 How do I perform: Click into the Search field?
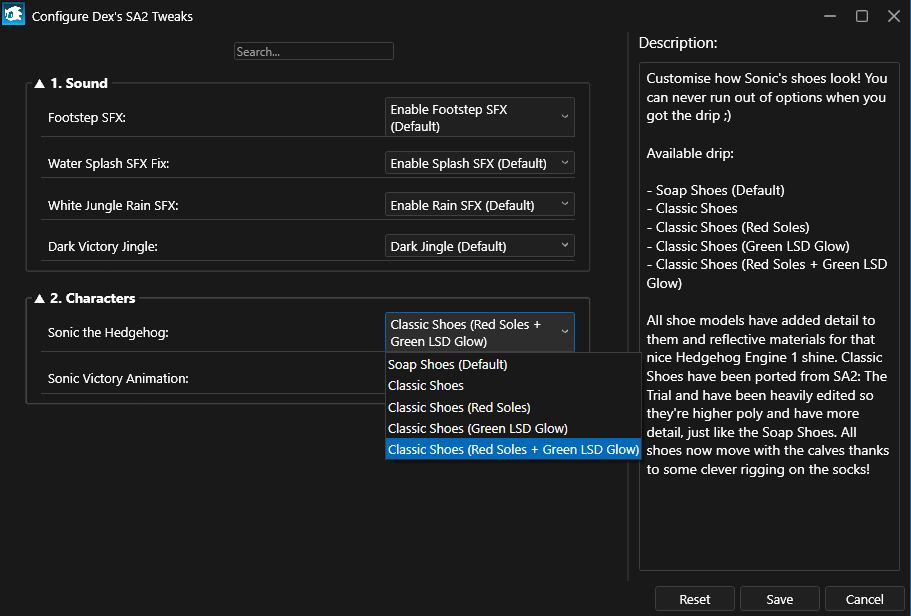pos(314,51)
